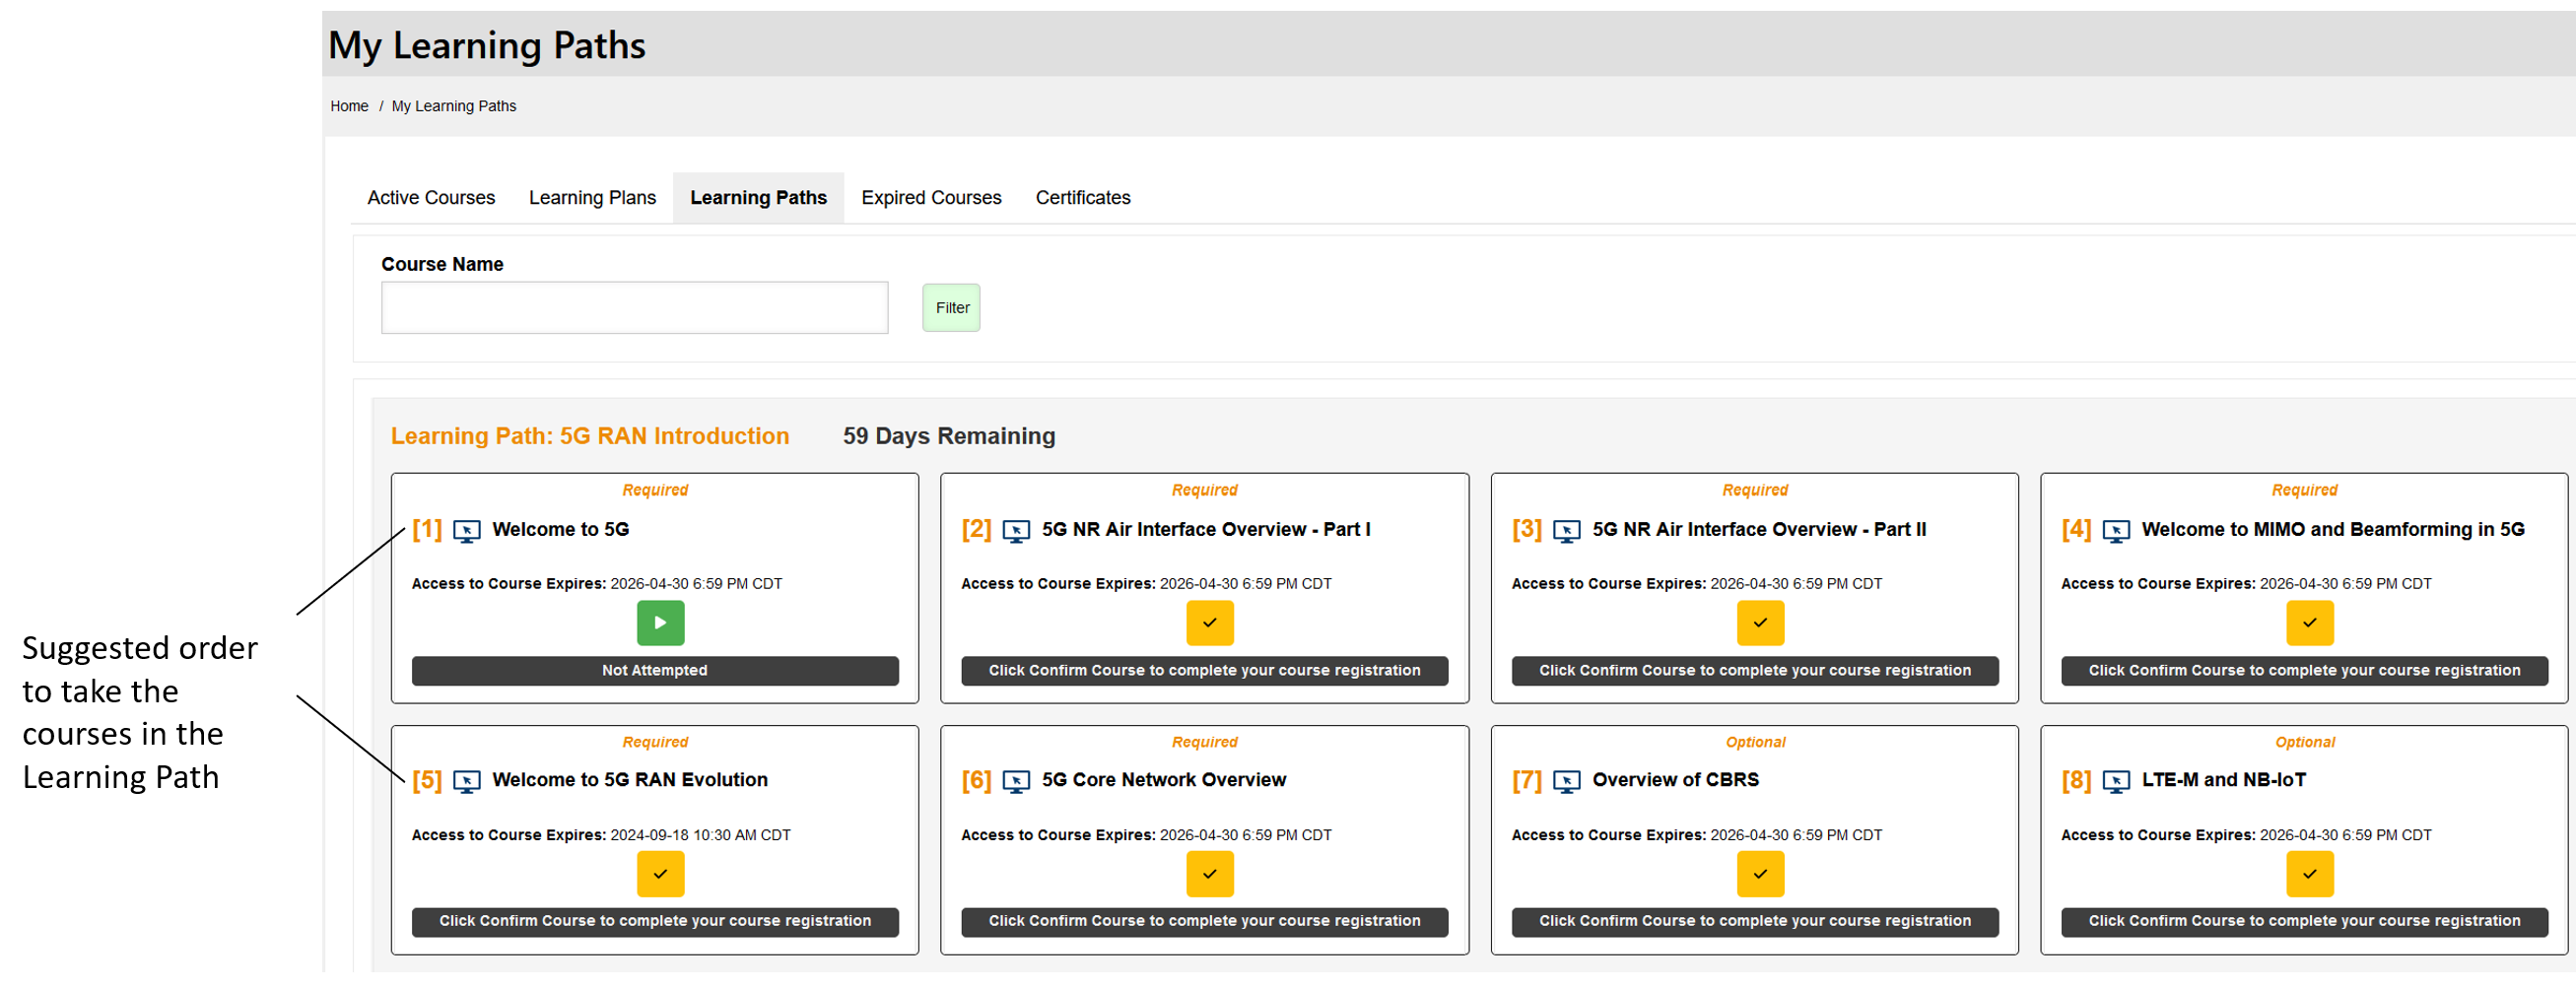Click Confirm Course bar under 5G NR Part I
The width and height of the screenshot is (2576, 987).
point(1204,671)
